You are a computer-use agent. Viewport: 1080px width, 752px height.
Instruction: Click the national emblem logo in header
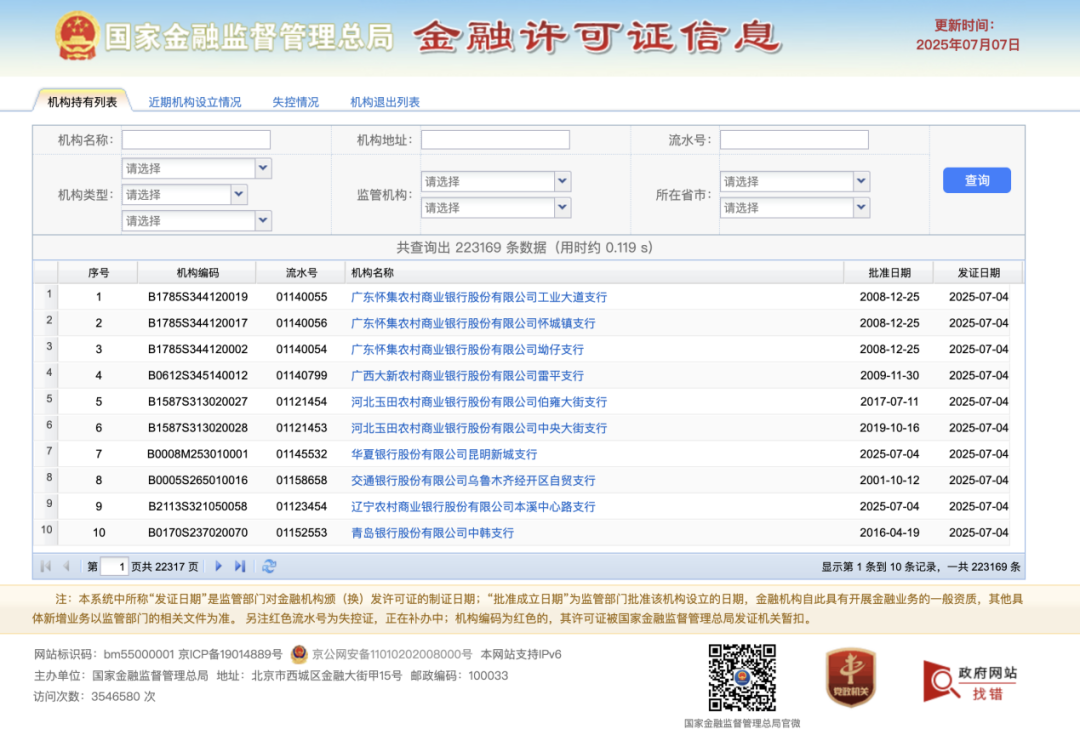point(77,36)
